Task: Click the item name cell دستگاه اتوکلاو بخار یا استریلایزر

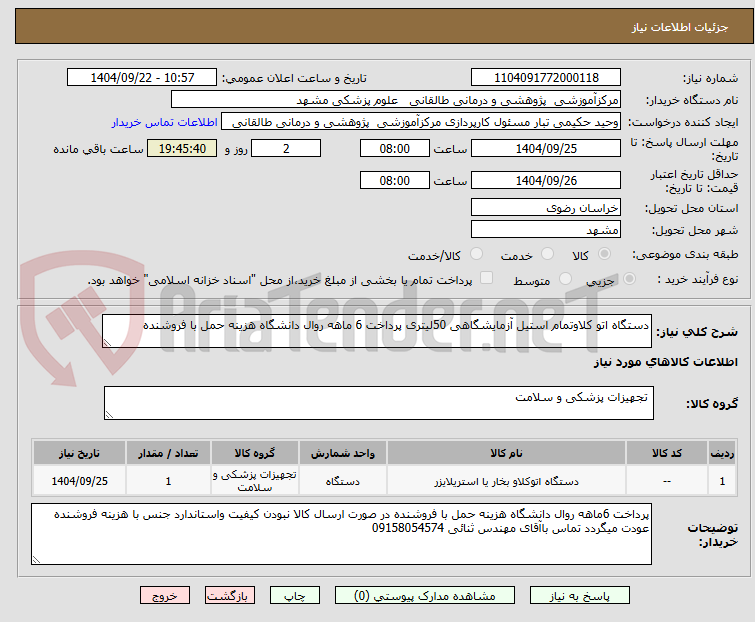Action: (506, 481)
